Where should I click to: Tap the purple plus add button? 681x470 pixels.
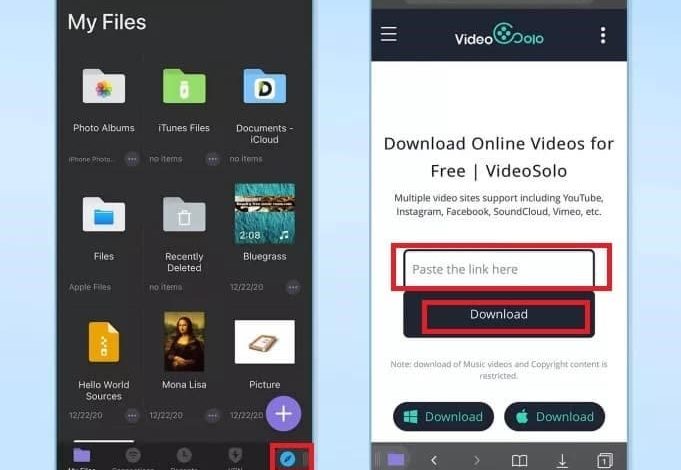coord(284,414)
